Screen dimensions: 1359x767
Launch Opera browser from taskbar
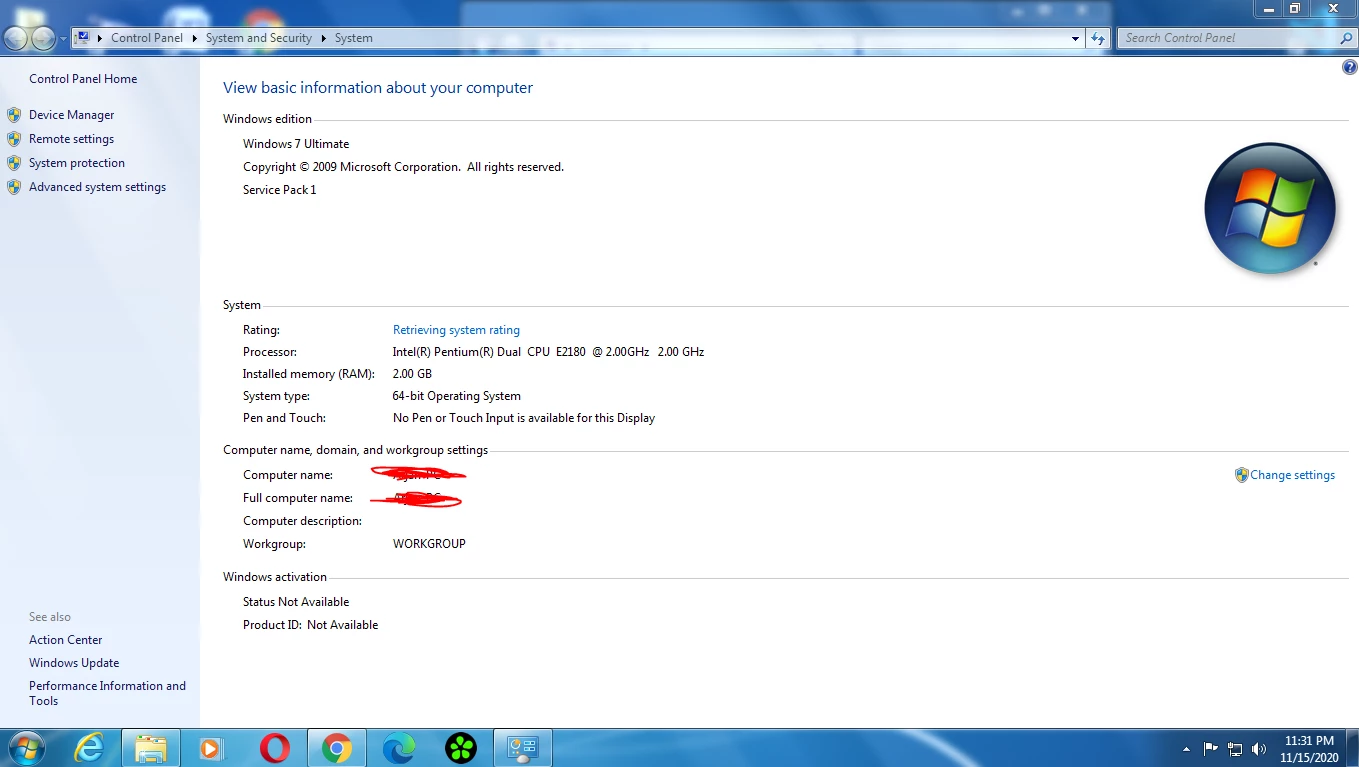coord(274,748)
